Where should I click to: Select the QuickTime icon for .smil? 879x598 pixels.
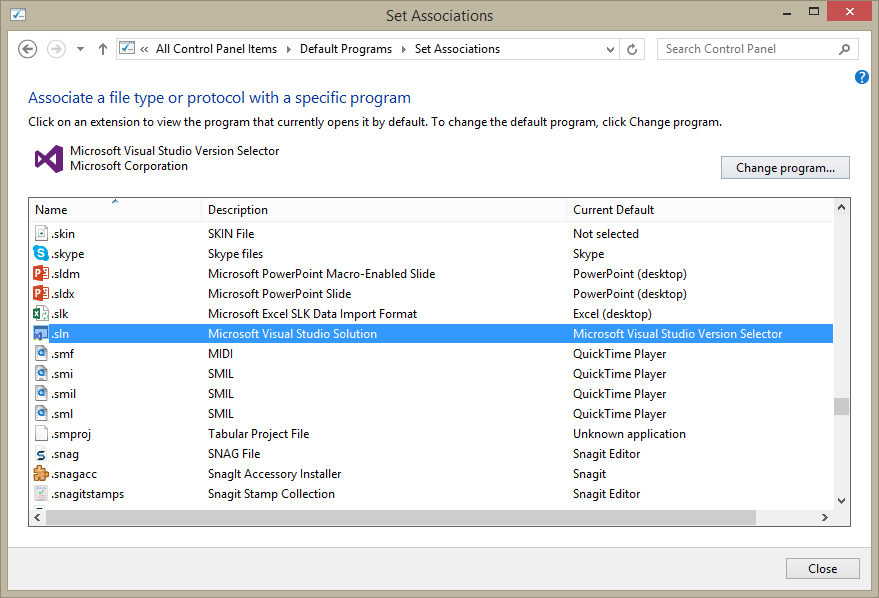click(x=41, y=393)
